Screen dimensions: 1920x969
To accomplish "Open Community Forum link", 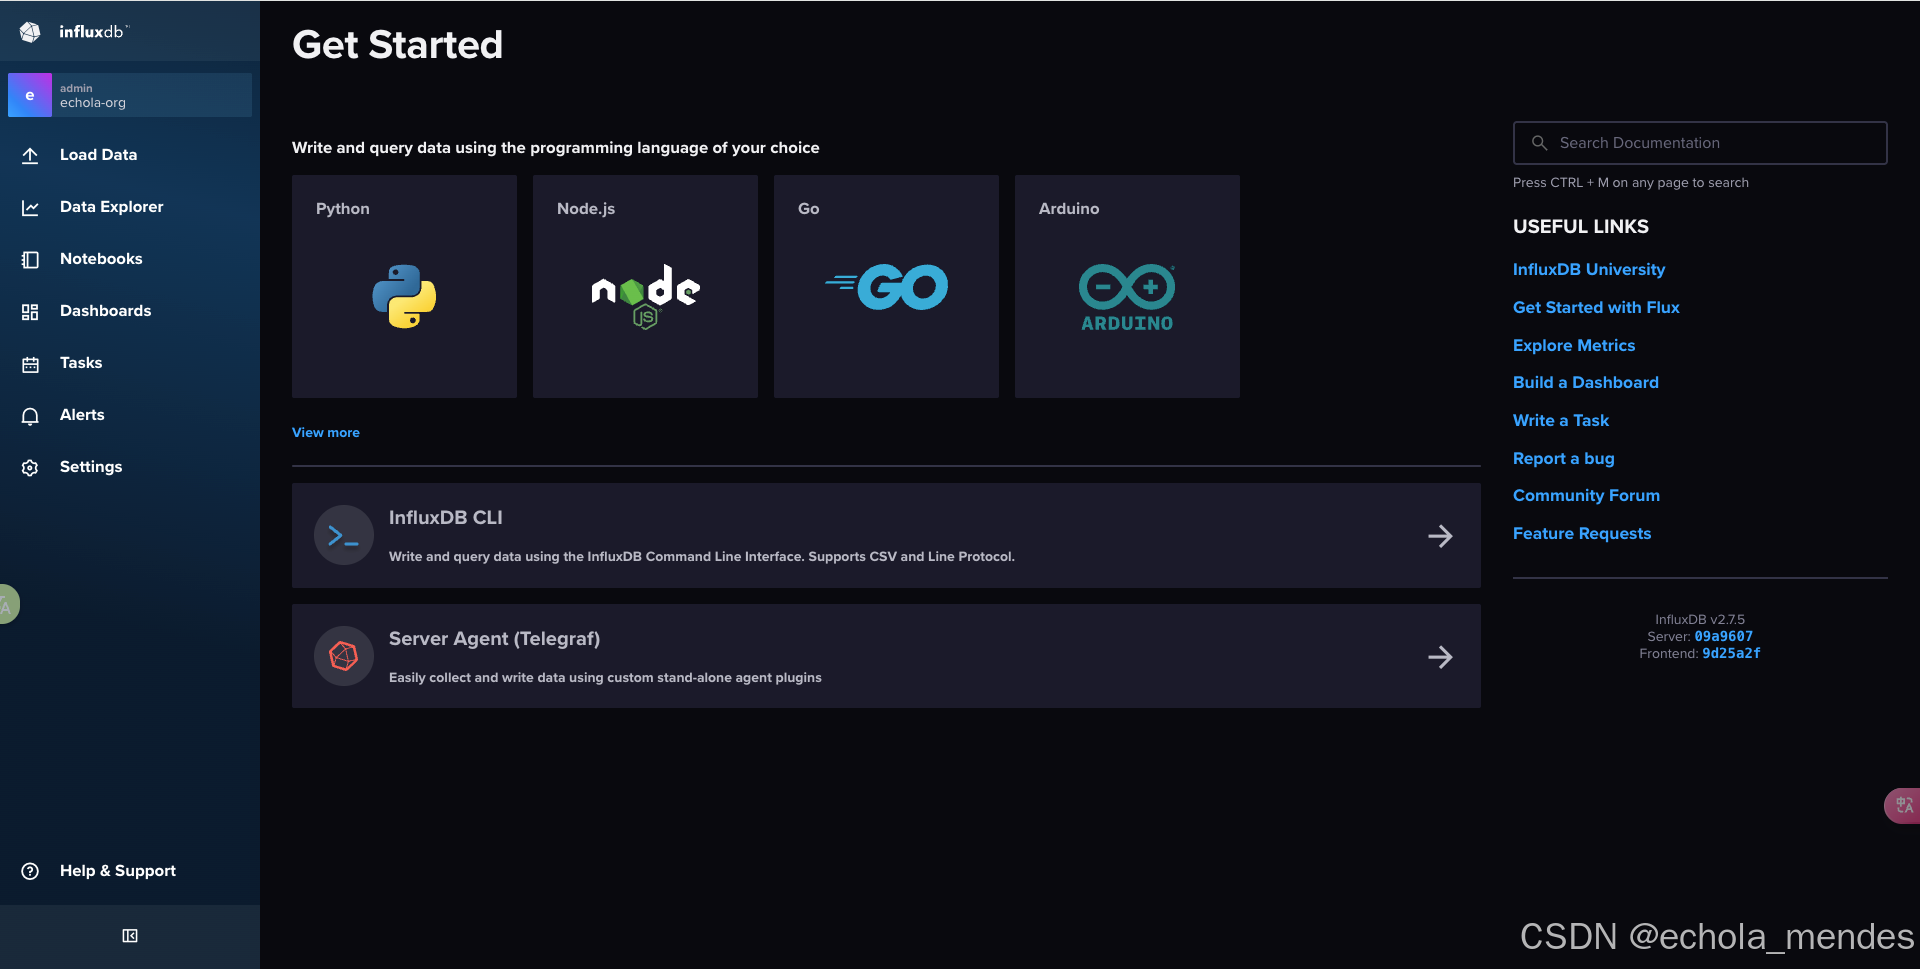I will tap(1586, 496).
